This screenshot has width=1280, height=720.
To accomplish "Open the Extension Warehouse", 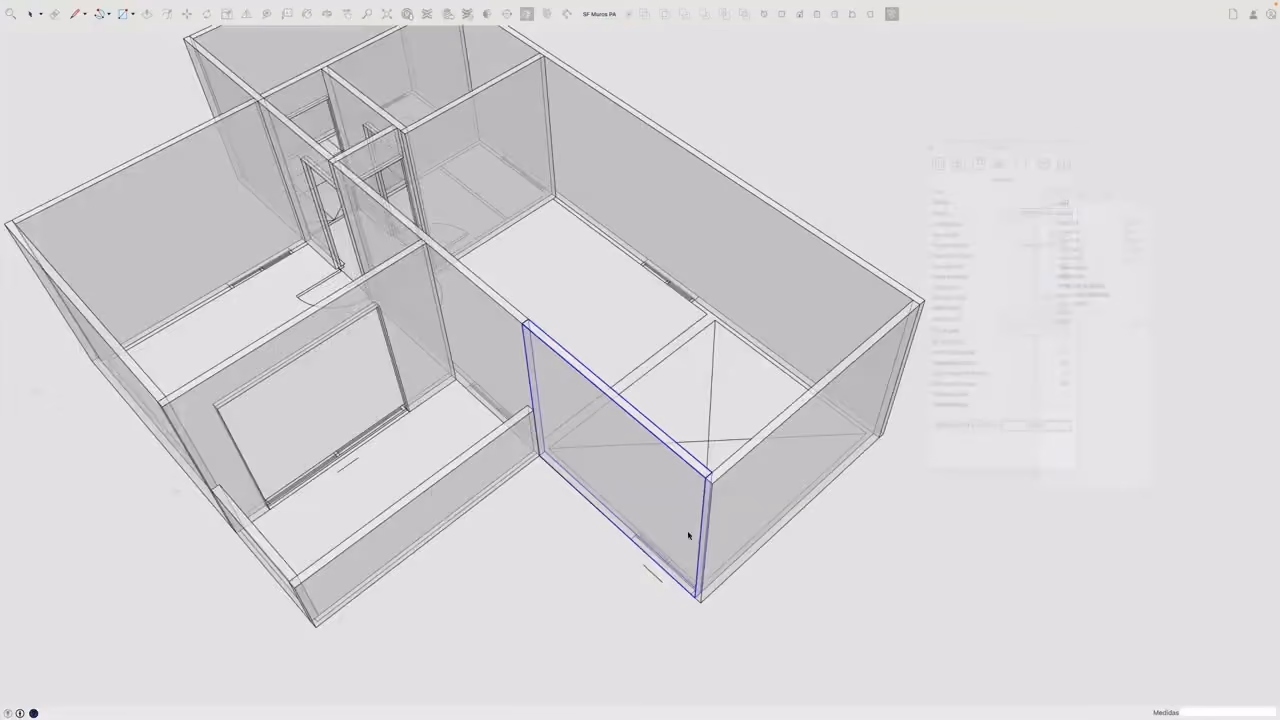I will tap(427, 14).
